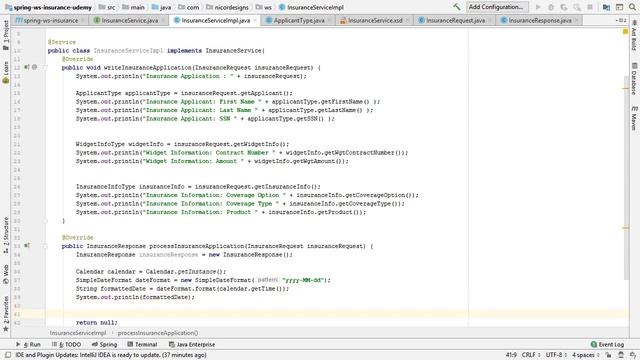Click the Add Configuration... dropdown
This screenshot has width=640, height=360.
497,7
